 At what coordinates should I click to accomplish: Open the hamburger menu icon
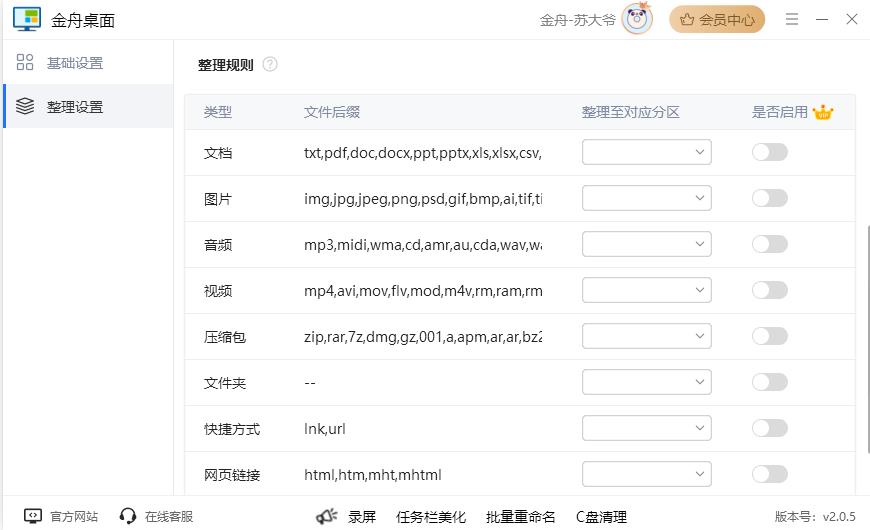(x=792, y=19)
